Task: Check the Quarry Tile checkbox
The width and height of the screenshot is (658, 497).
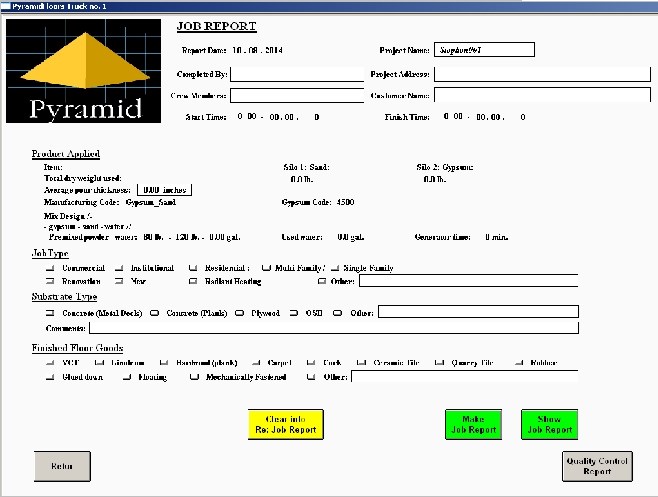Action: click(x=439, y=362)
